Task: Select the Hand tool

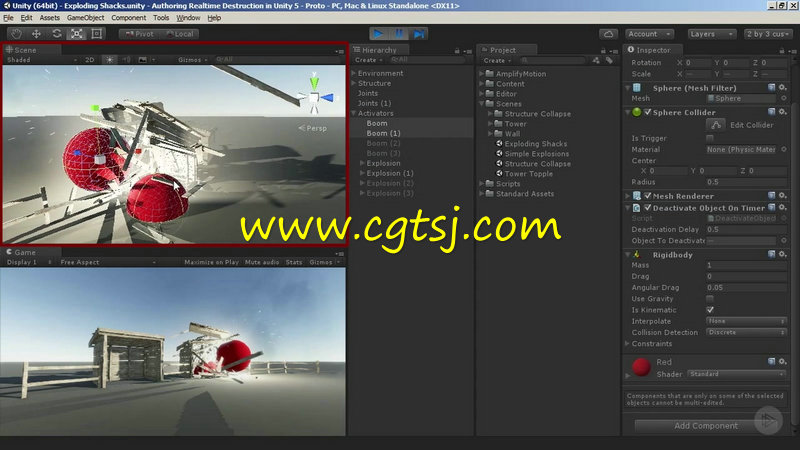Action: tap(16, 34)
